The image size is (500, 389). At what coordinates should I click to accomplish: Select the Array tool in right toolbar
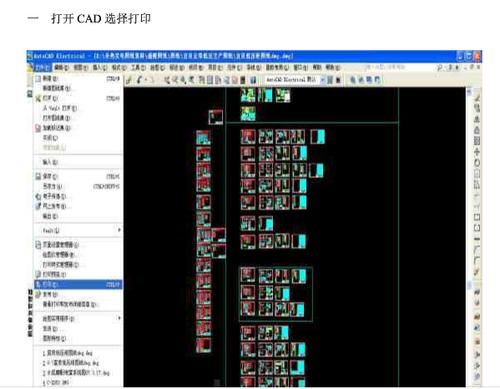[x=477, y=141]
